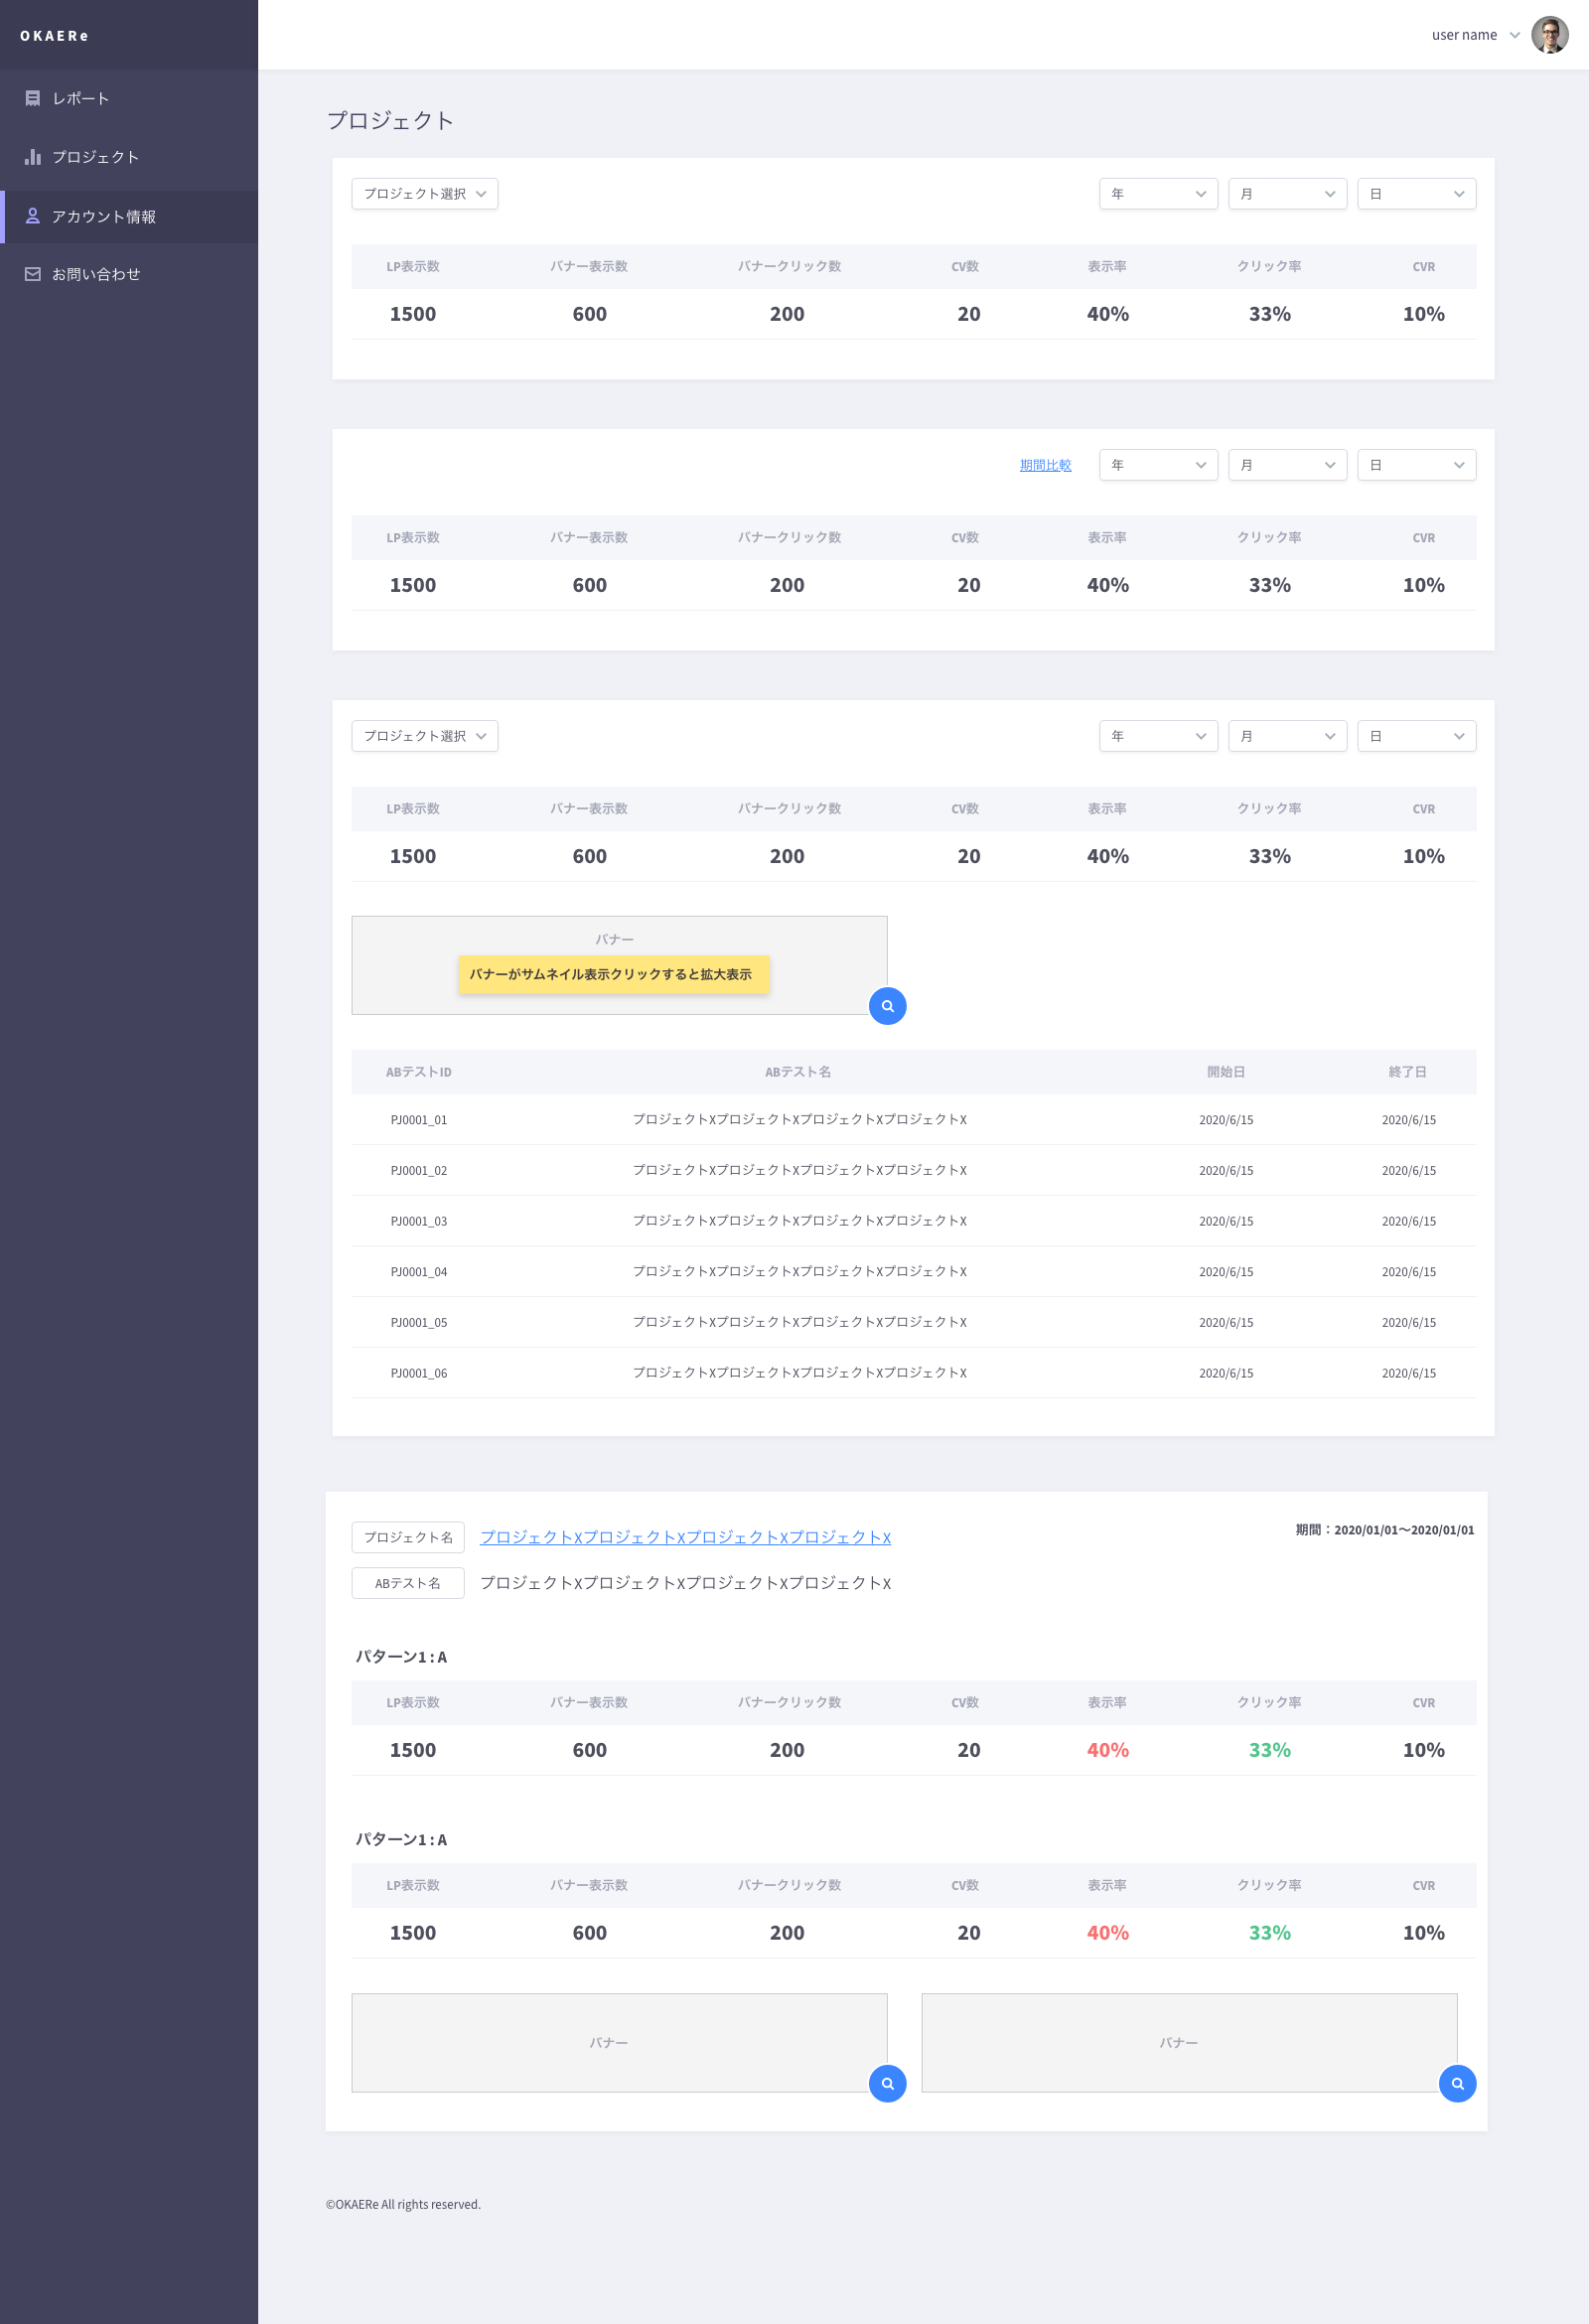Viewport: 1589px width, 2324px height.
Task: Expand the user name menu arrow
Action: [x=1515, y=35]
